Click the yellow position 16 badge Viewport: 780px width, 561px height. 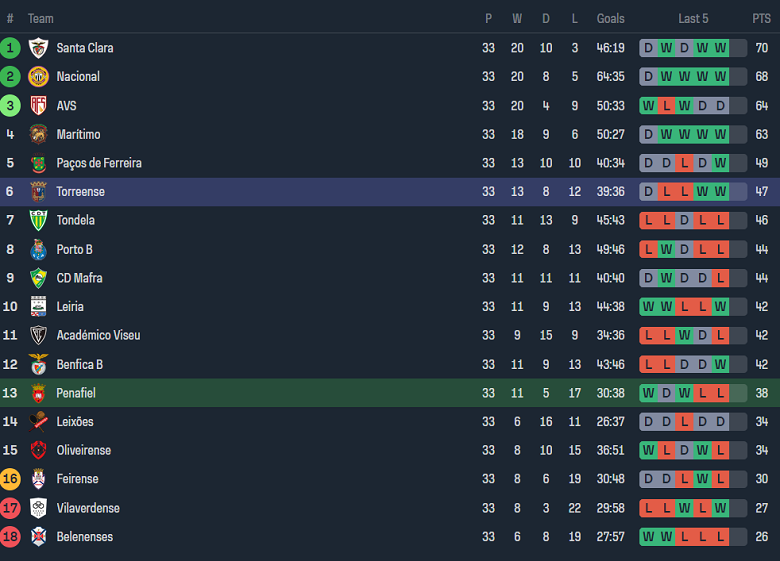pyautogui.click(x=10, y=479)
